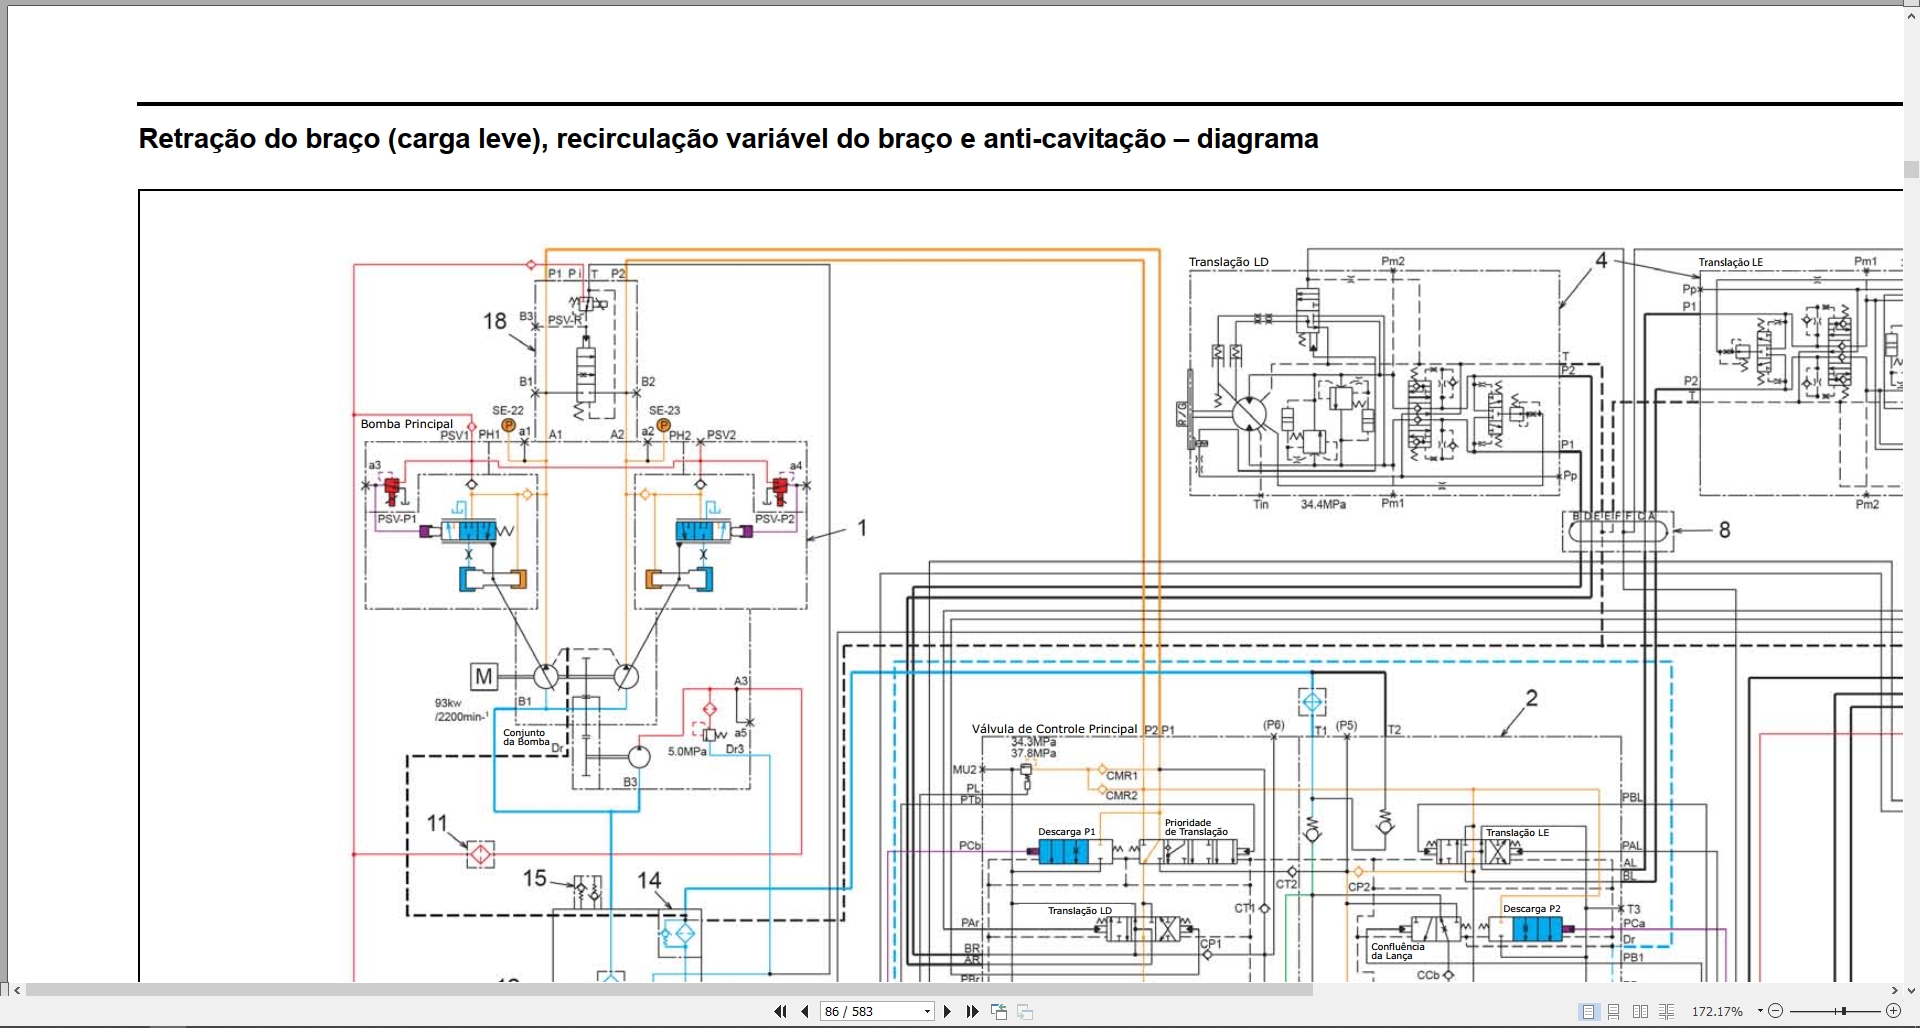Viewport: 1920px width, 1028px height.
Task: Click the "M" motor symbol box
Action: (484, 677)
